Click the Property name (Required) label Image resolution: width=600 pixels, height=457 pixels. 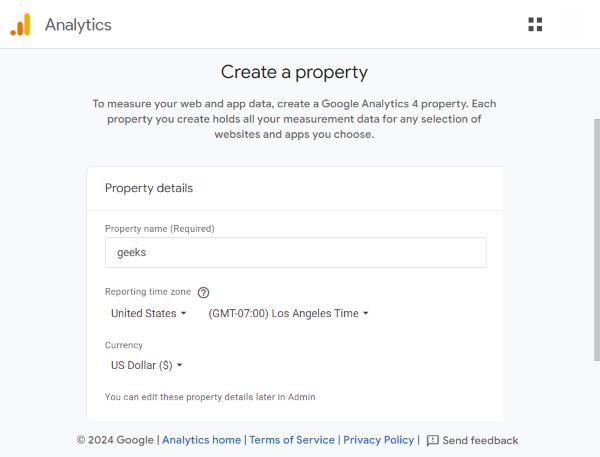pos(159,229)
